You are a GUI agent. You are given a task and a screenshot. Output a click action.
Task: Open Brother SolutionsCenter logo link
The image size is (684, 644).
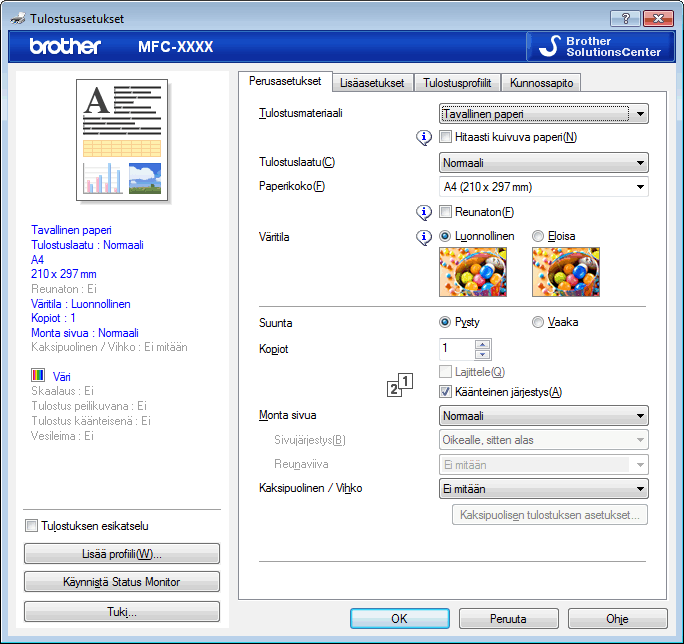click(600, 46)
